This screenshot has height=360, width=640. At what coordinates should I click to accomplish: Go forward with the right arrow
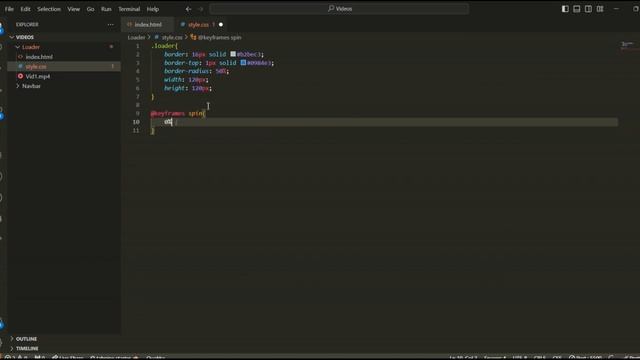point(200,9)
